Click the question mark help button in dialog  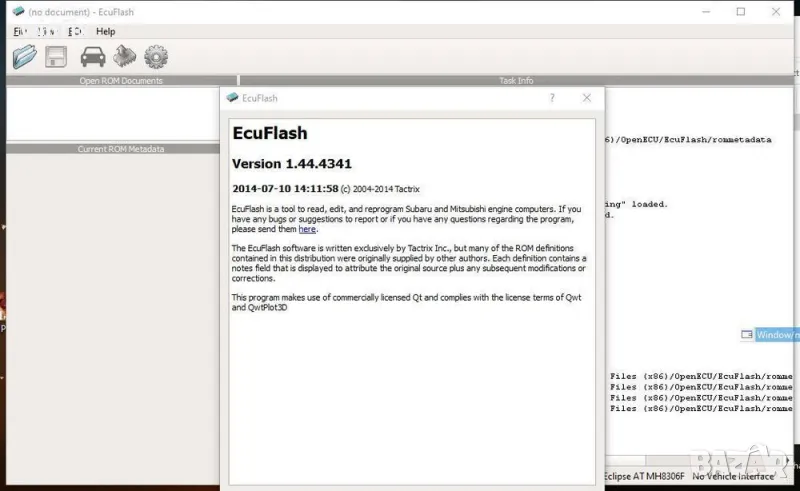(552, 98)
